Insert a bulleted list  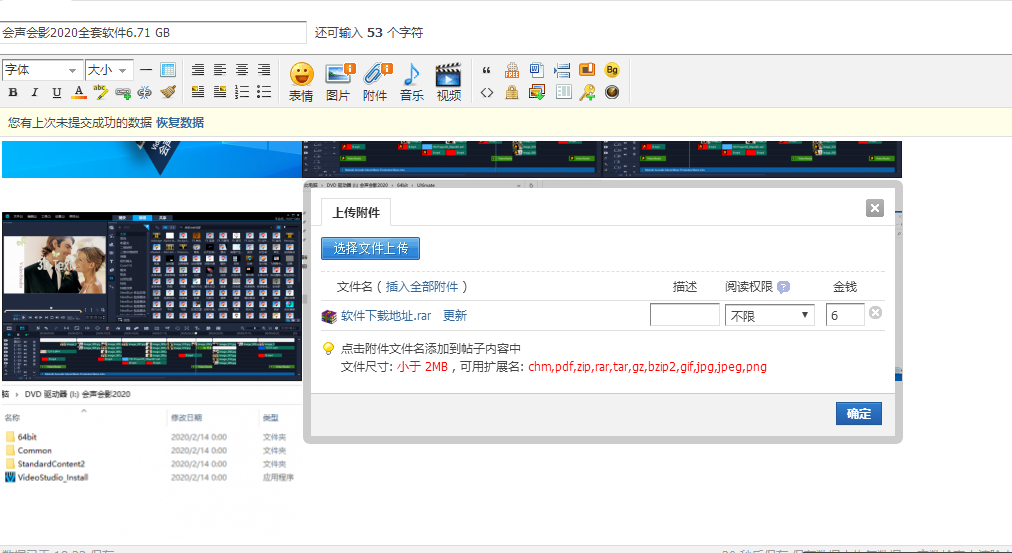click(x=264, y=92)
